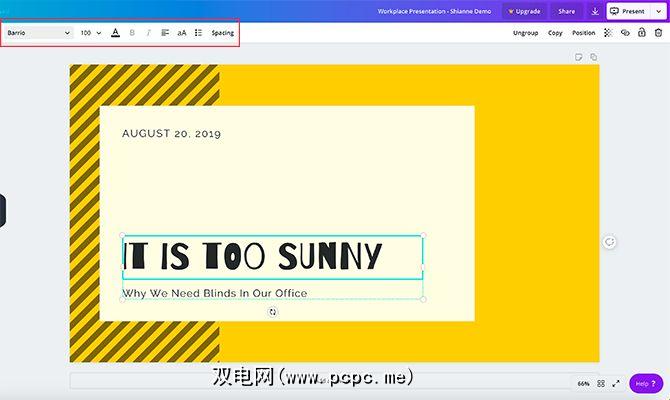Click the lock icon
This screenshot has width=670, height=400.
tap(641, 33)
